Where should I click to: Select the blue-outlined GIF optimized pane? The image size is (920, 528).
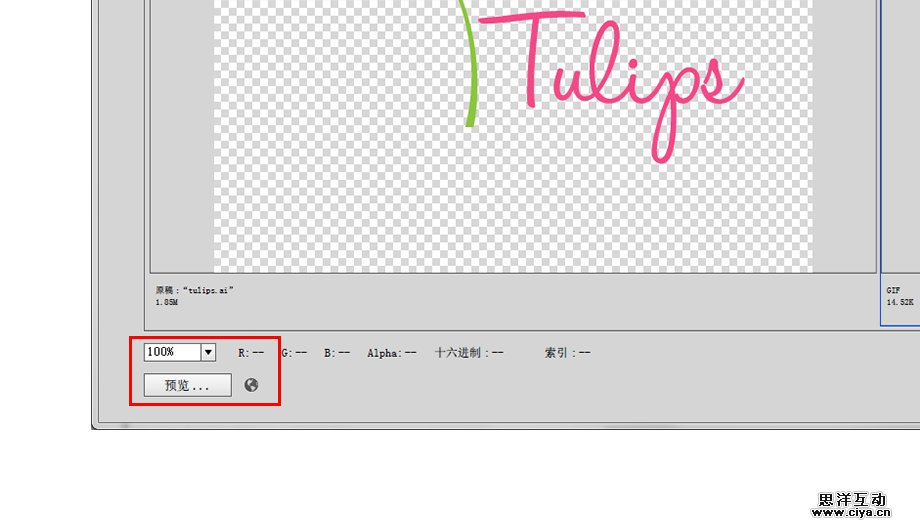pos(900,150)
